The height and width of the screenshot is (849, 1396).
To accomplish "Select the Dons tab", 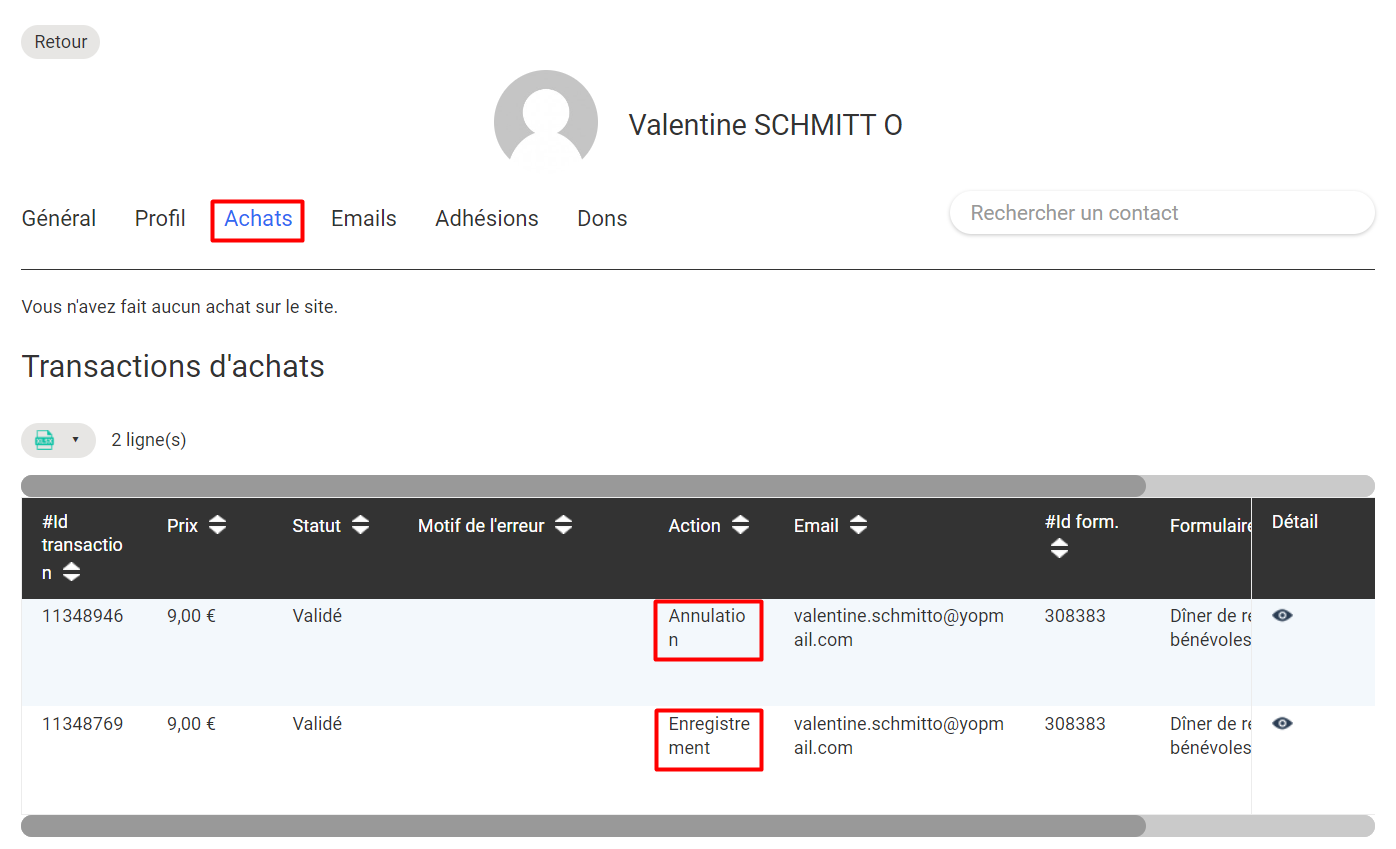I will tap(602, 219).
